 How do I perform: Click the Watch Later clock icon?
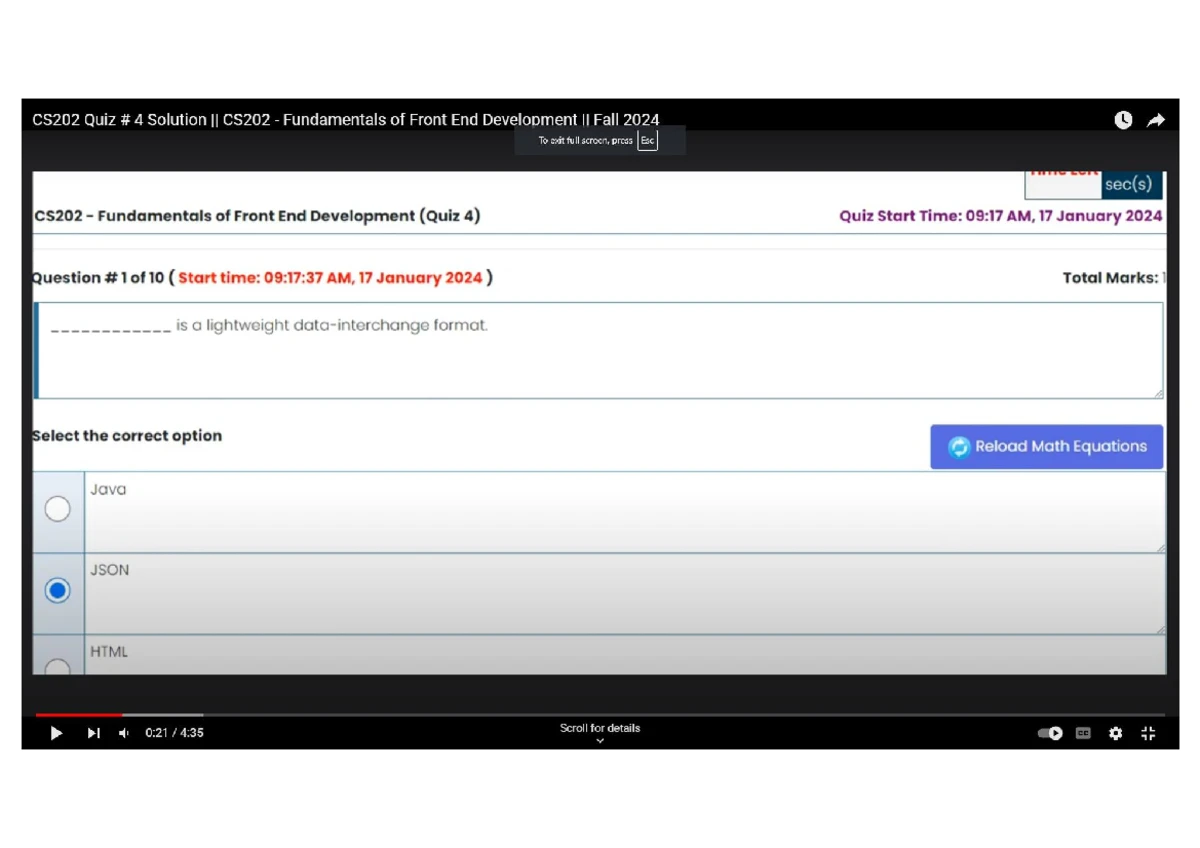[x=1123, y=119]
